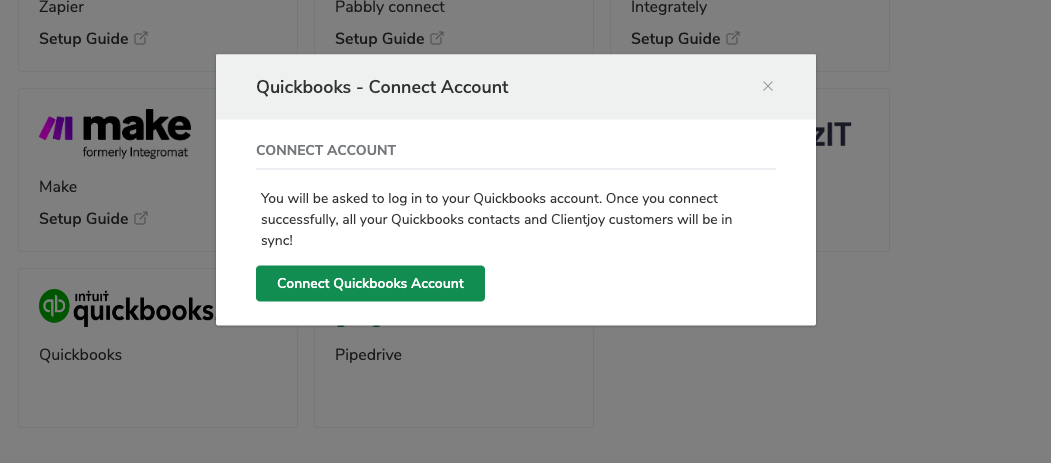Click external-link icon beside Zapier Setup Guide

(141, 38)
